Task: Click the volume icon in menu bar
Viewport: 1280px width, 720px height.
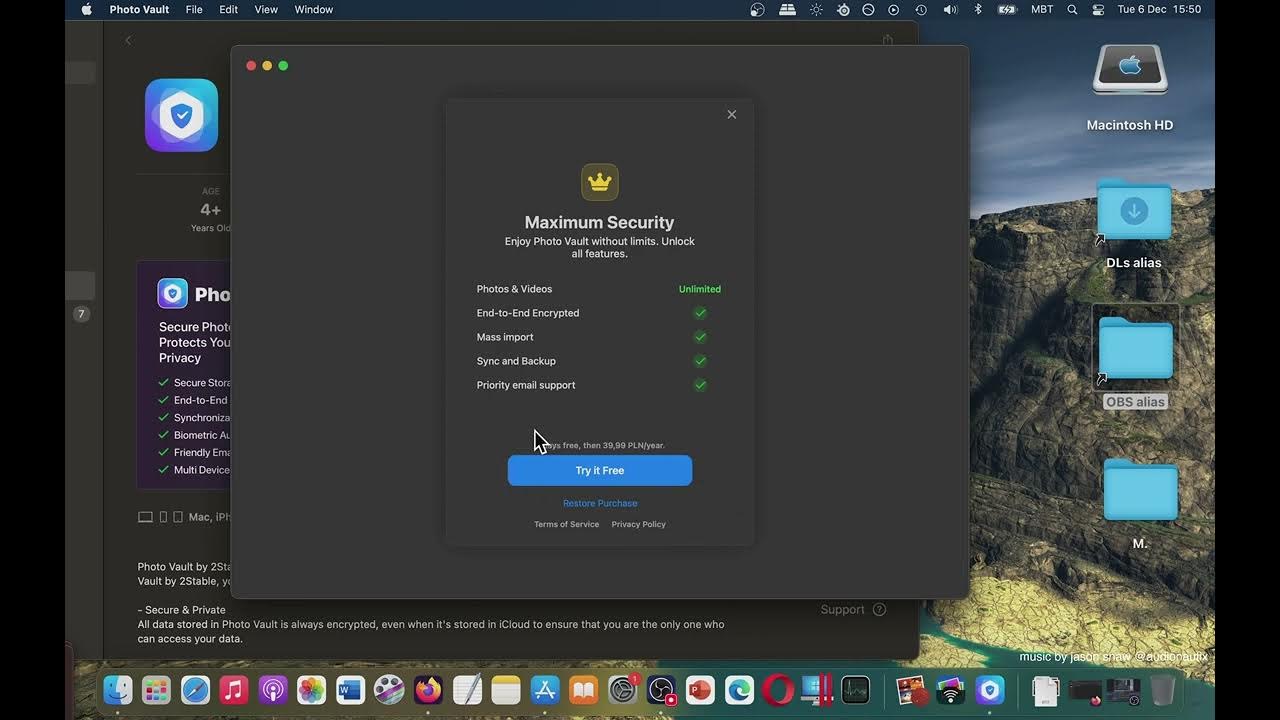Action: coord(950,9)
